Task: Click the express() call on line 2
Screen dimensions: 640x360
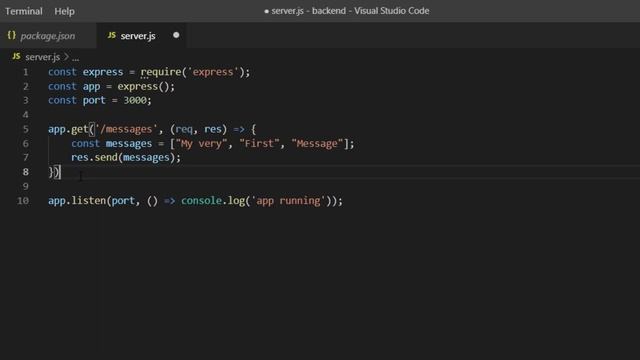Action: [143, 87]
